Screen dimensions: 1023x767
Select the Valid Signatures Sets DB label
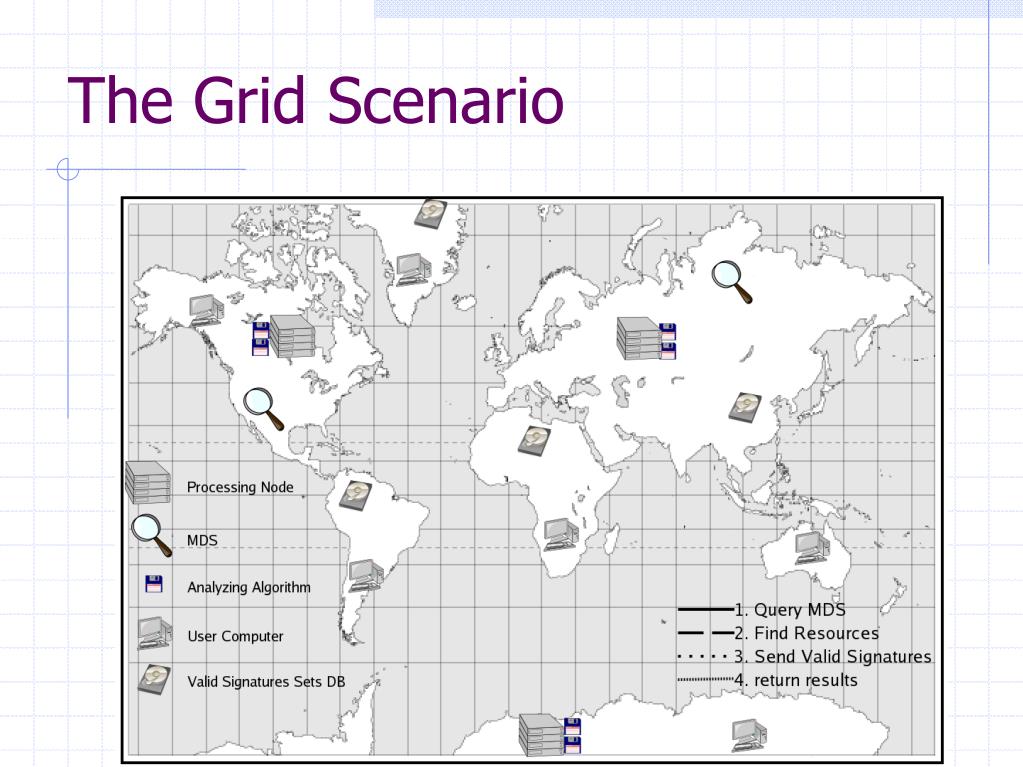click(266, 682)
